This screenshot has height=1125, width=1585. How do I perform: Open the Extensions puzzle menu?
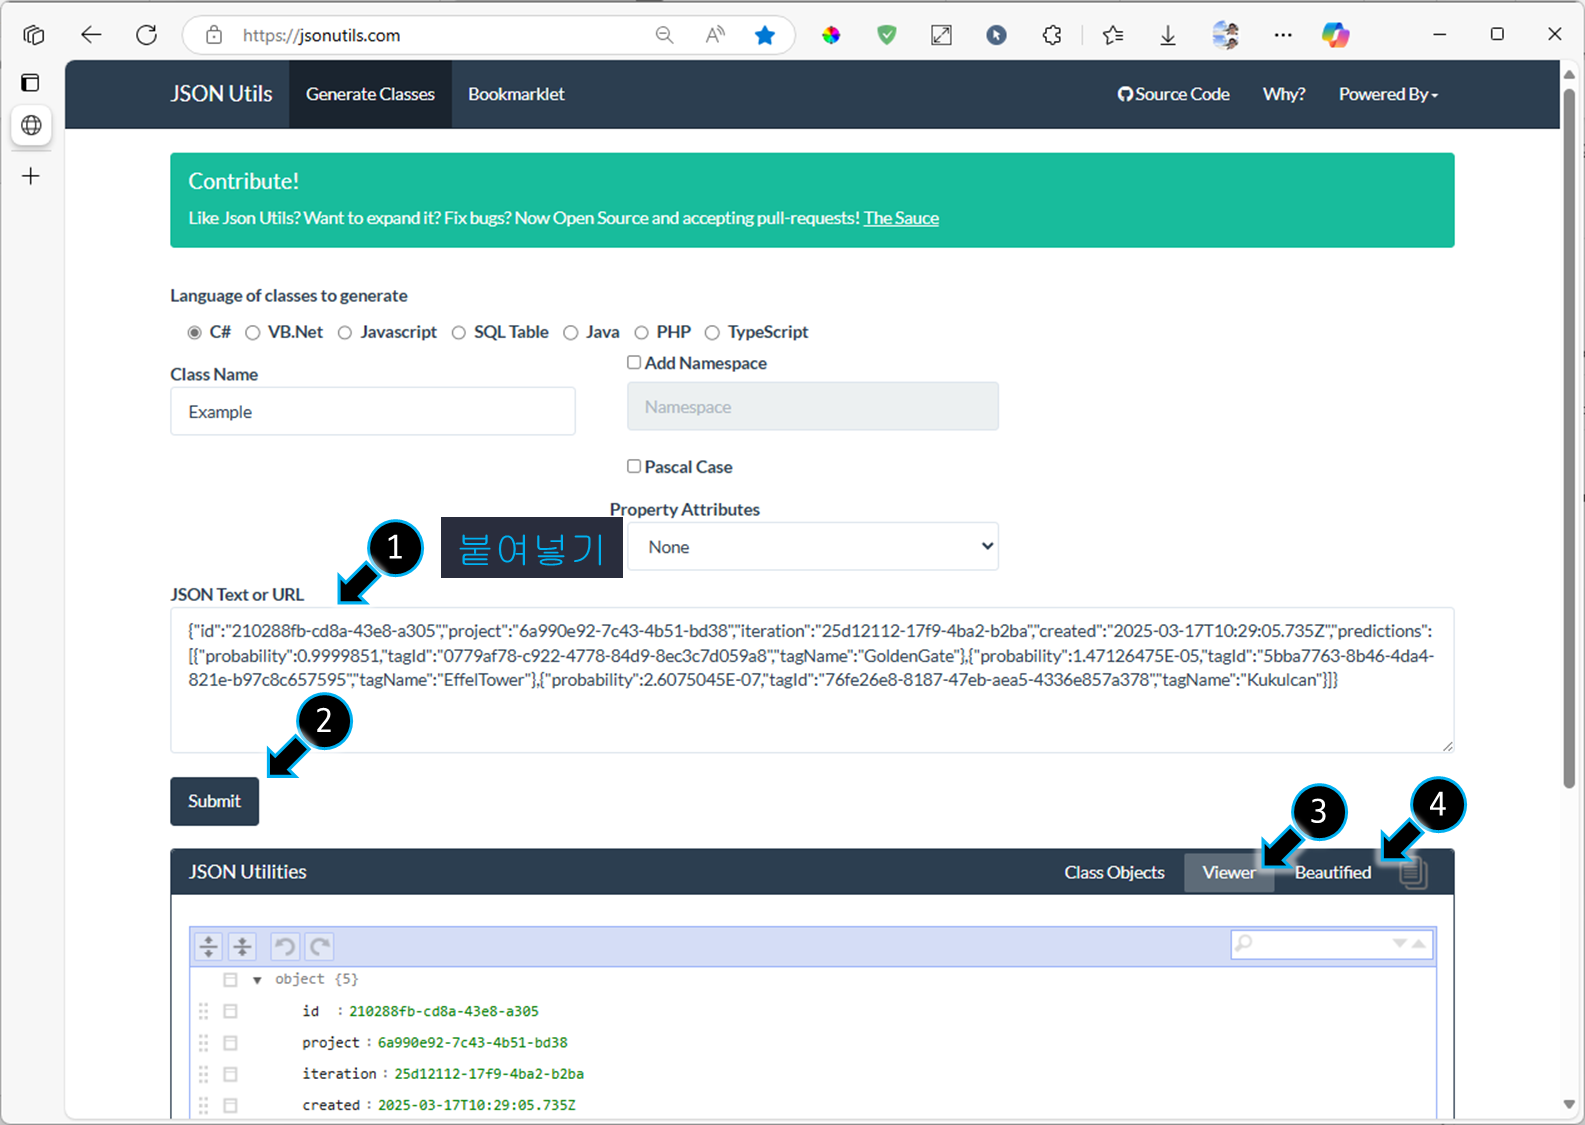1052,35
